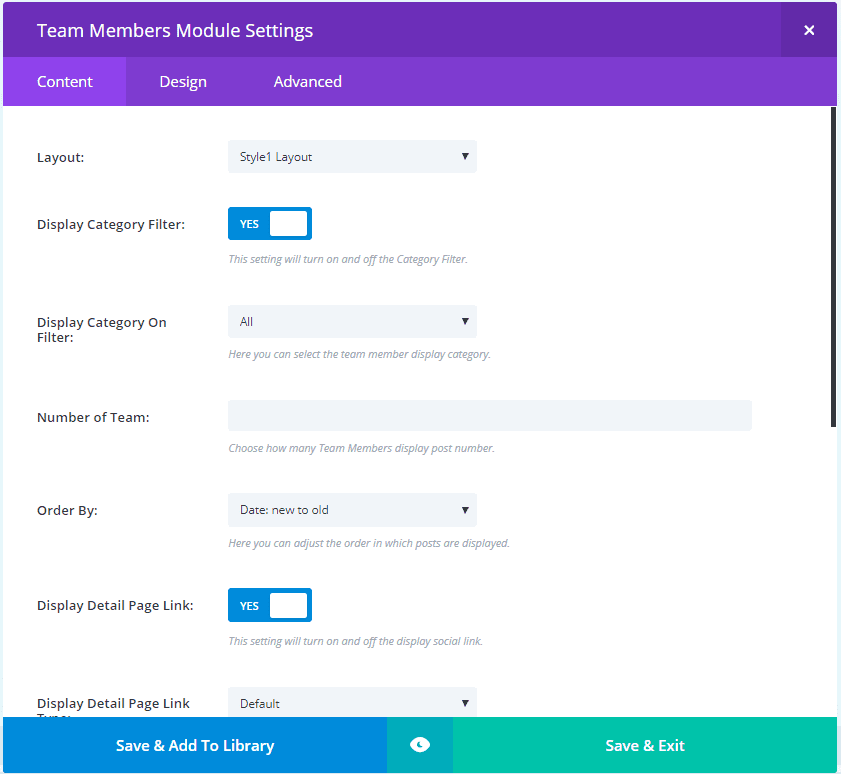Switch to the Content tab
The height and width of the screenshot is (774, 841).
(65, 82)
